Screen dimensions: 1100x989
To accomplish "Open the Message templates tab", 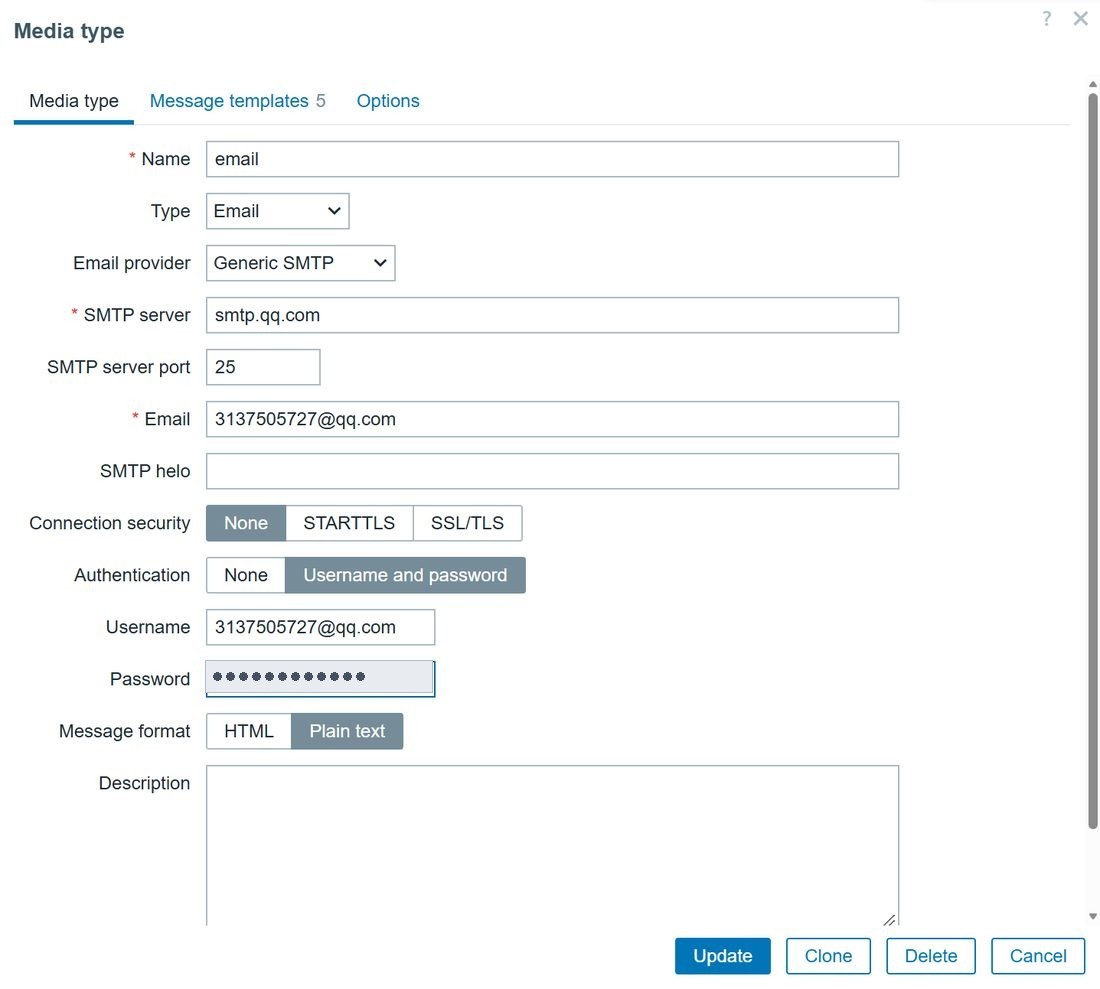I will click(237, 101).
